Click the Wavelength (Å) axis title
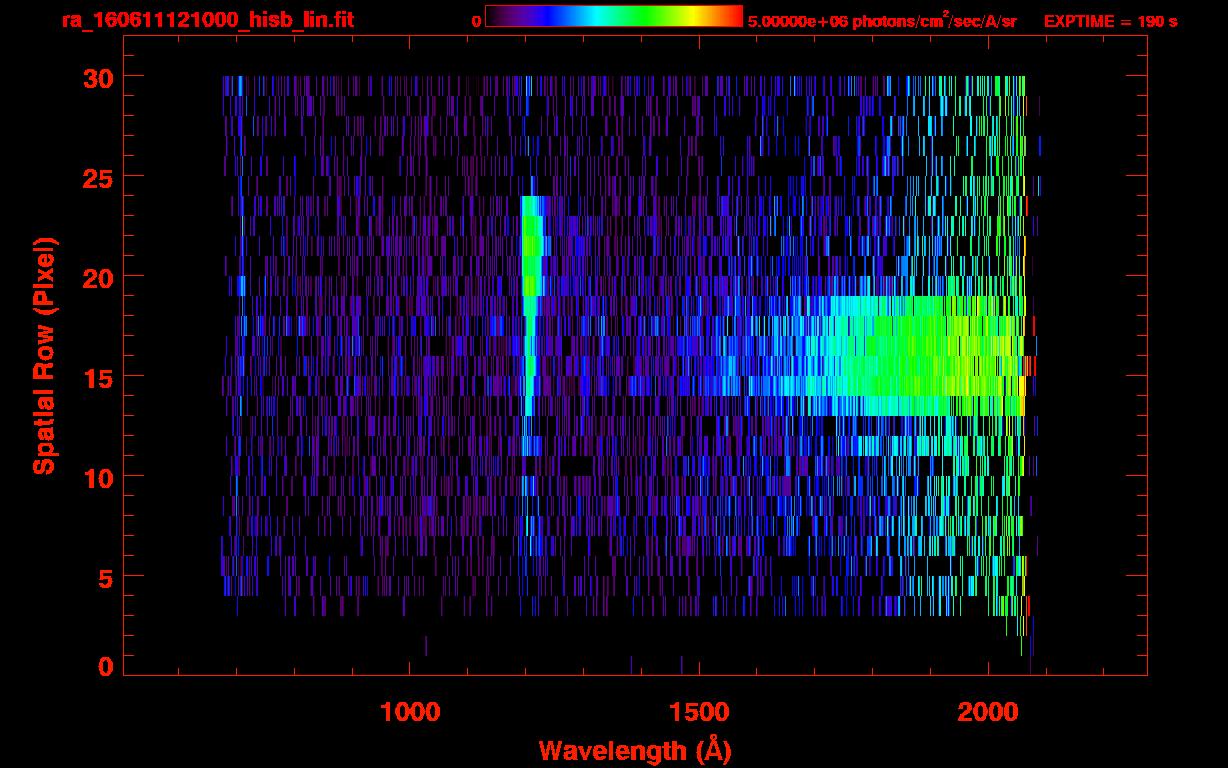Screen dimensions: 1228x768 635,750
